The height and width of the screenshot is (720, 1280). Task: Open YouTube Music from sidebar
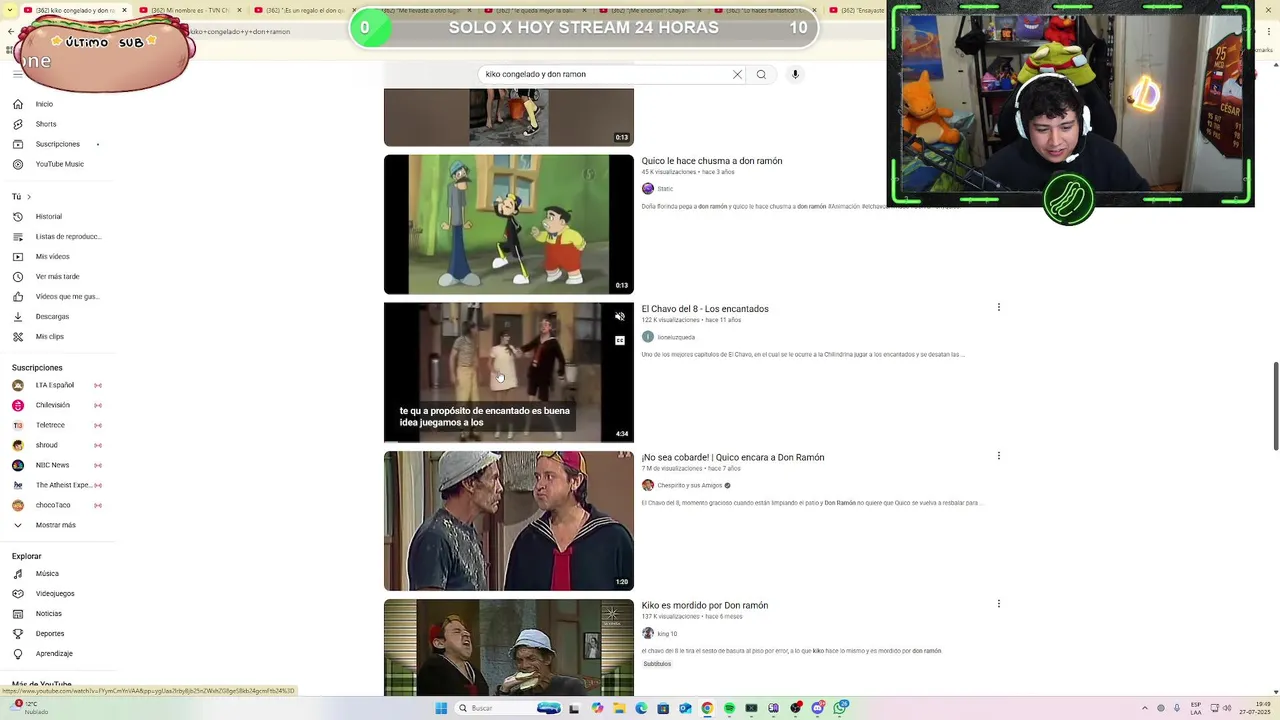pyautogui.click(x=59, y=164)
